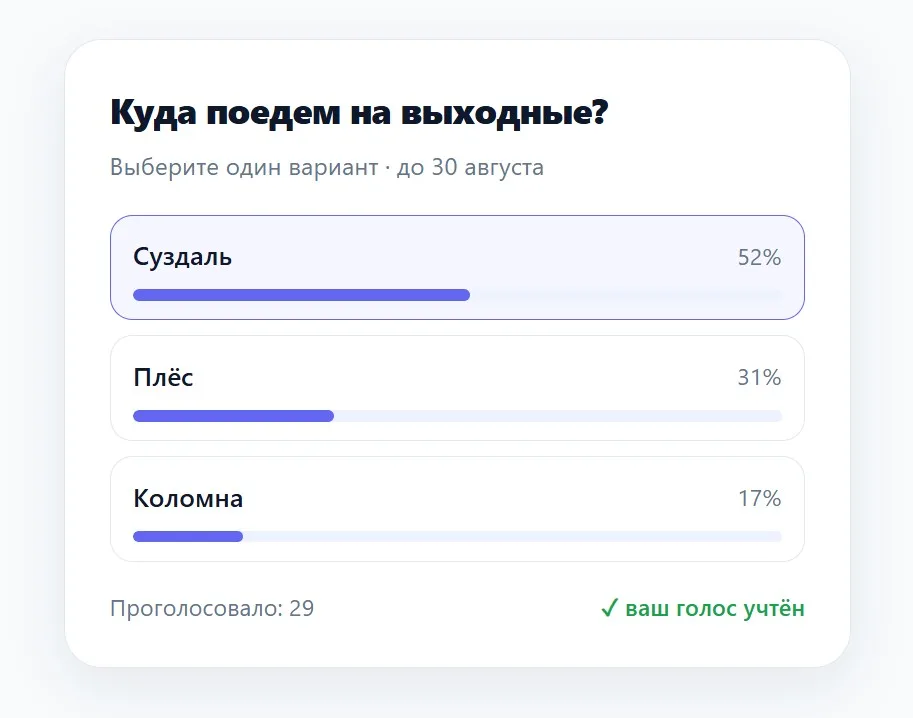The image size is (913, 718).
Task: Click the 'ваш голос учтён' status text
Action: click(715, 608)
